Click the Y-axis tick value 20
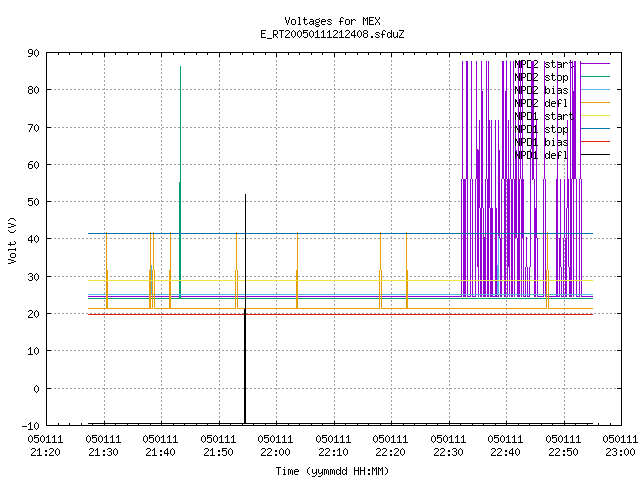The width and height of the screenshot is (640, 480). coord(34,314)
